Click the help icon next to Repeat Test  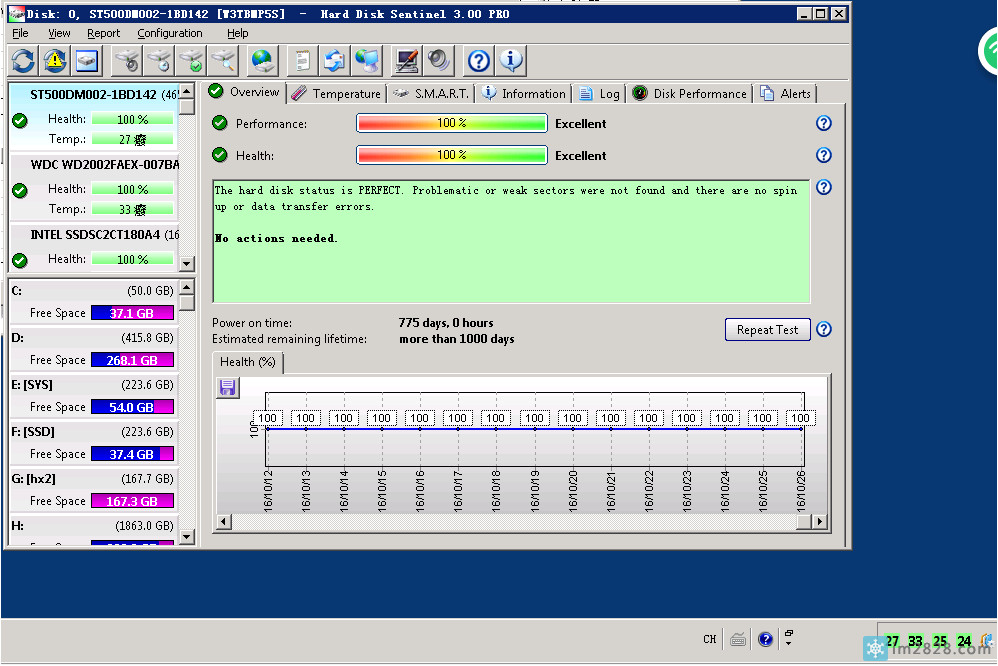pos(824,330)
